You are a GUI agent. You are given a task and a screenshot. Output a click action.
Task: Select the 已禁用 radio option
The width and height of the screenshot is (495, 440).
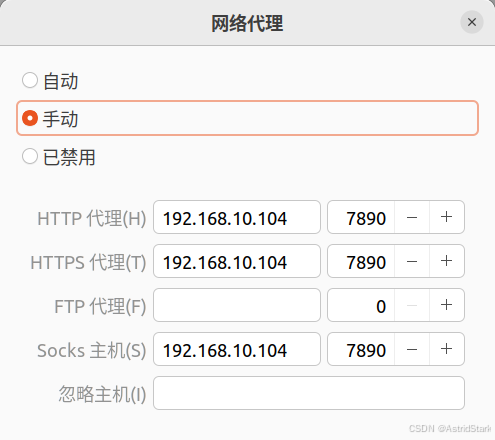pos(30,156)
